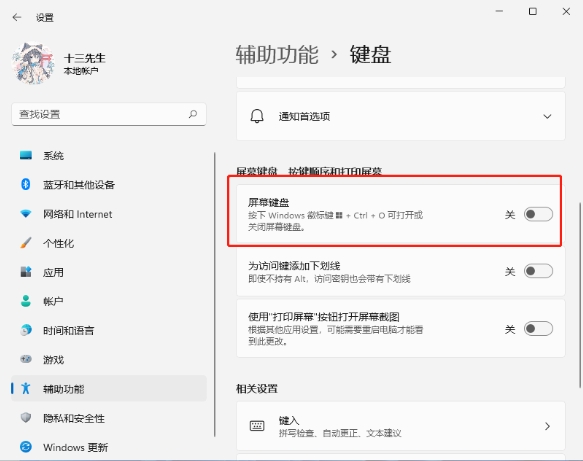Screen dimensions: 583x461
Task: Click the paintbrush icon for 个性化
Action: pyautogui.click(x=26, y=243)
